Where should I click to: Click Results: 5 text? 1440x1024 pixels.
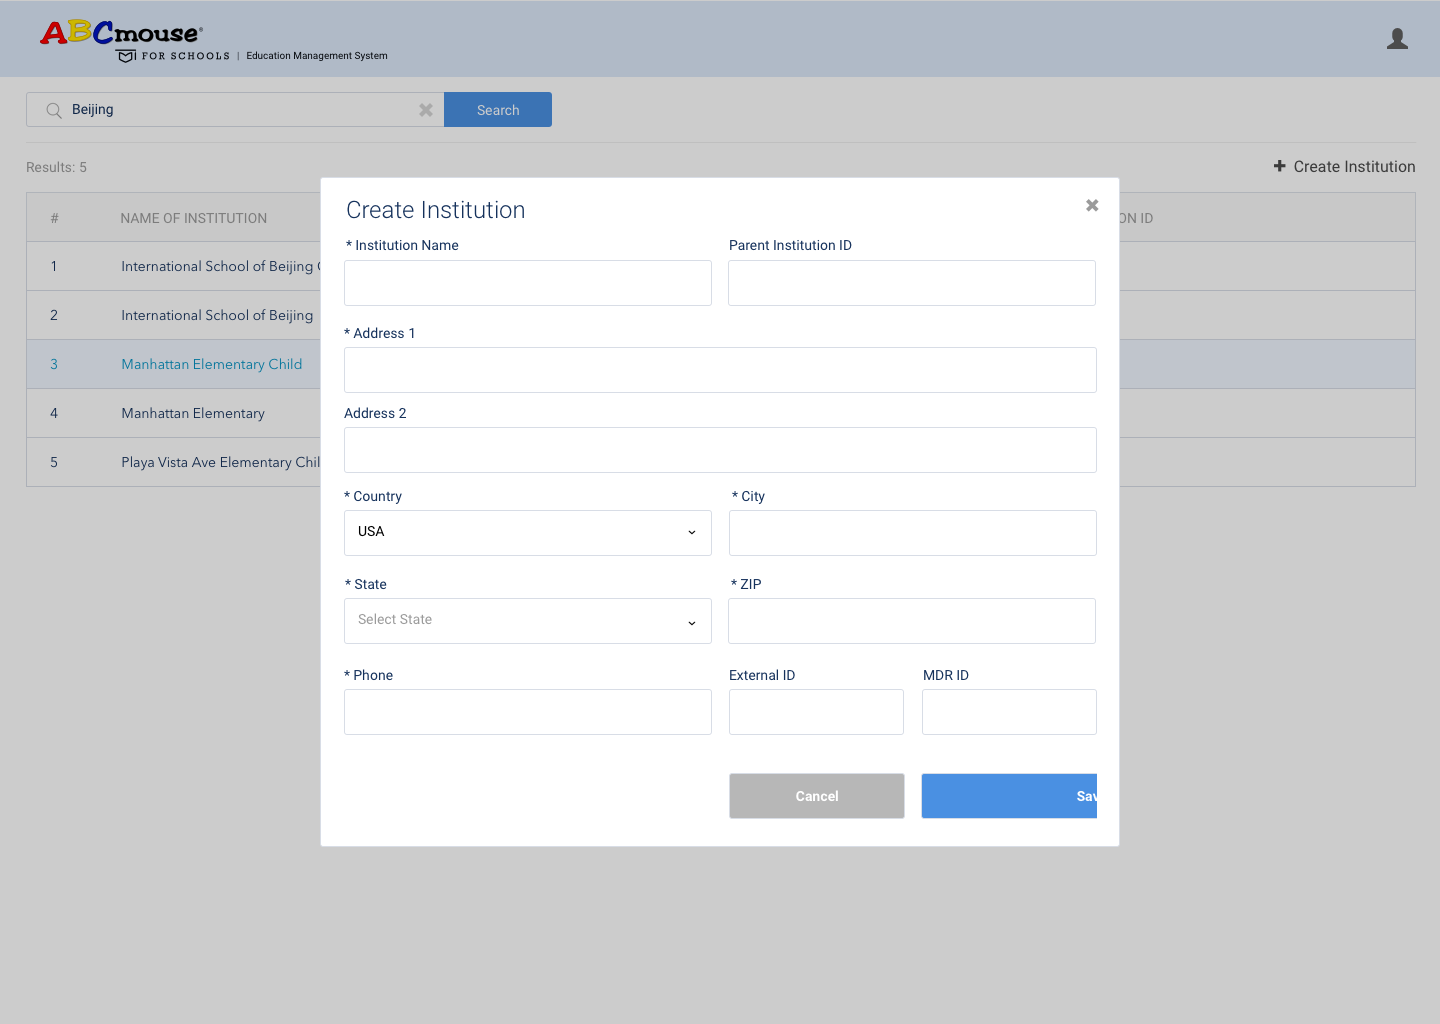(x=56, y=167)
